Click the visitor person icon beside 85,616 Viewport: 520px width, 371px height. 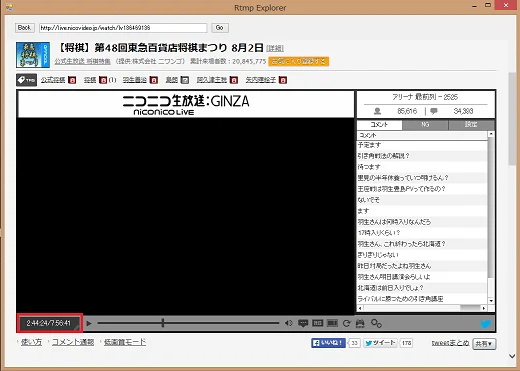[x=377, y=111]
